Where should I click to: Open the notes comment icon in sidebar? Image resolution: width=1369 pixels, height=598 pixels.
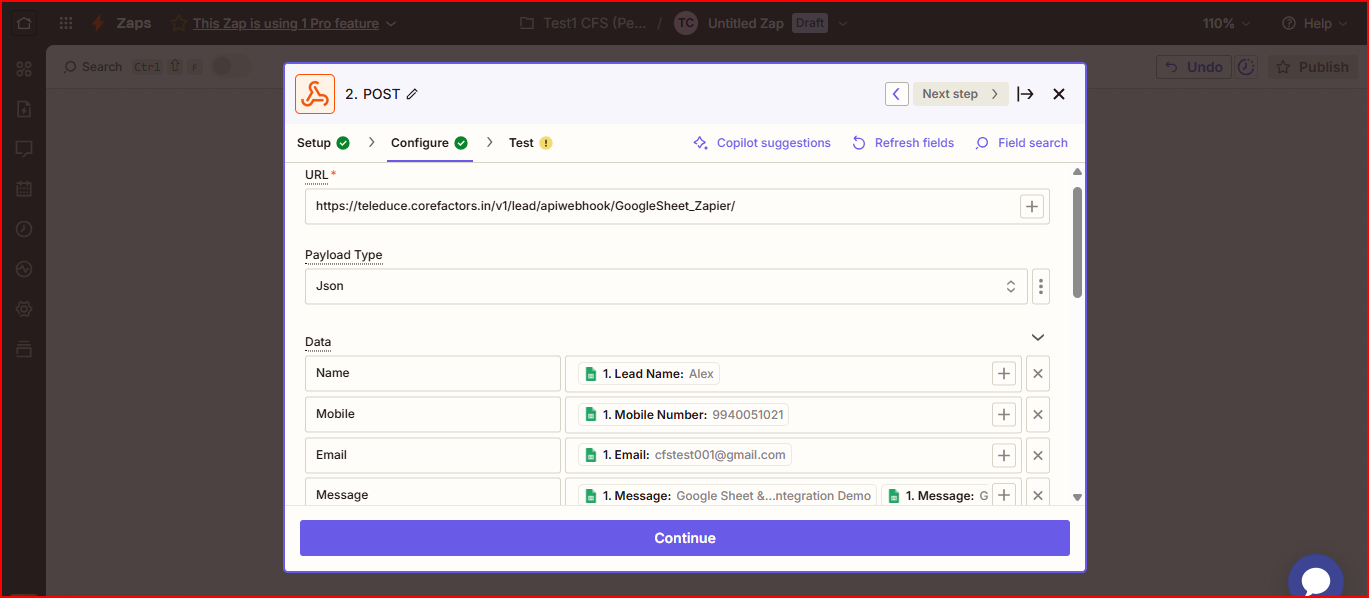[24, 149]
